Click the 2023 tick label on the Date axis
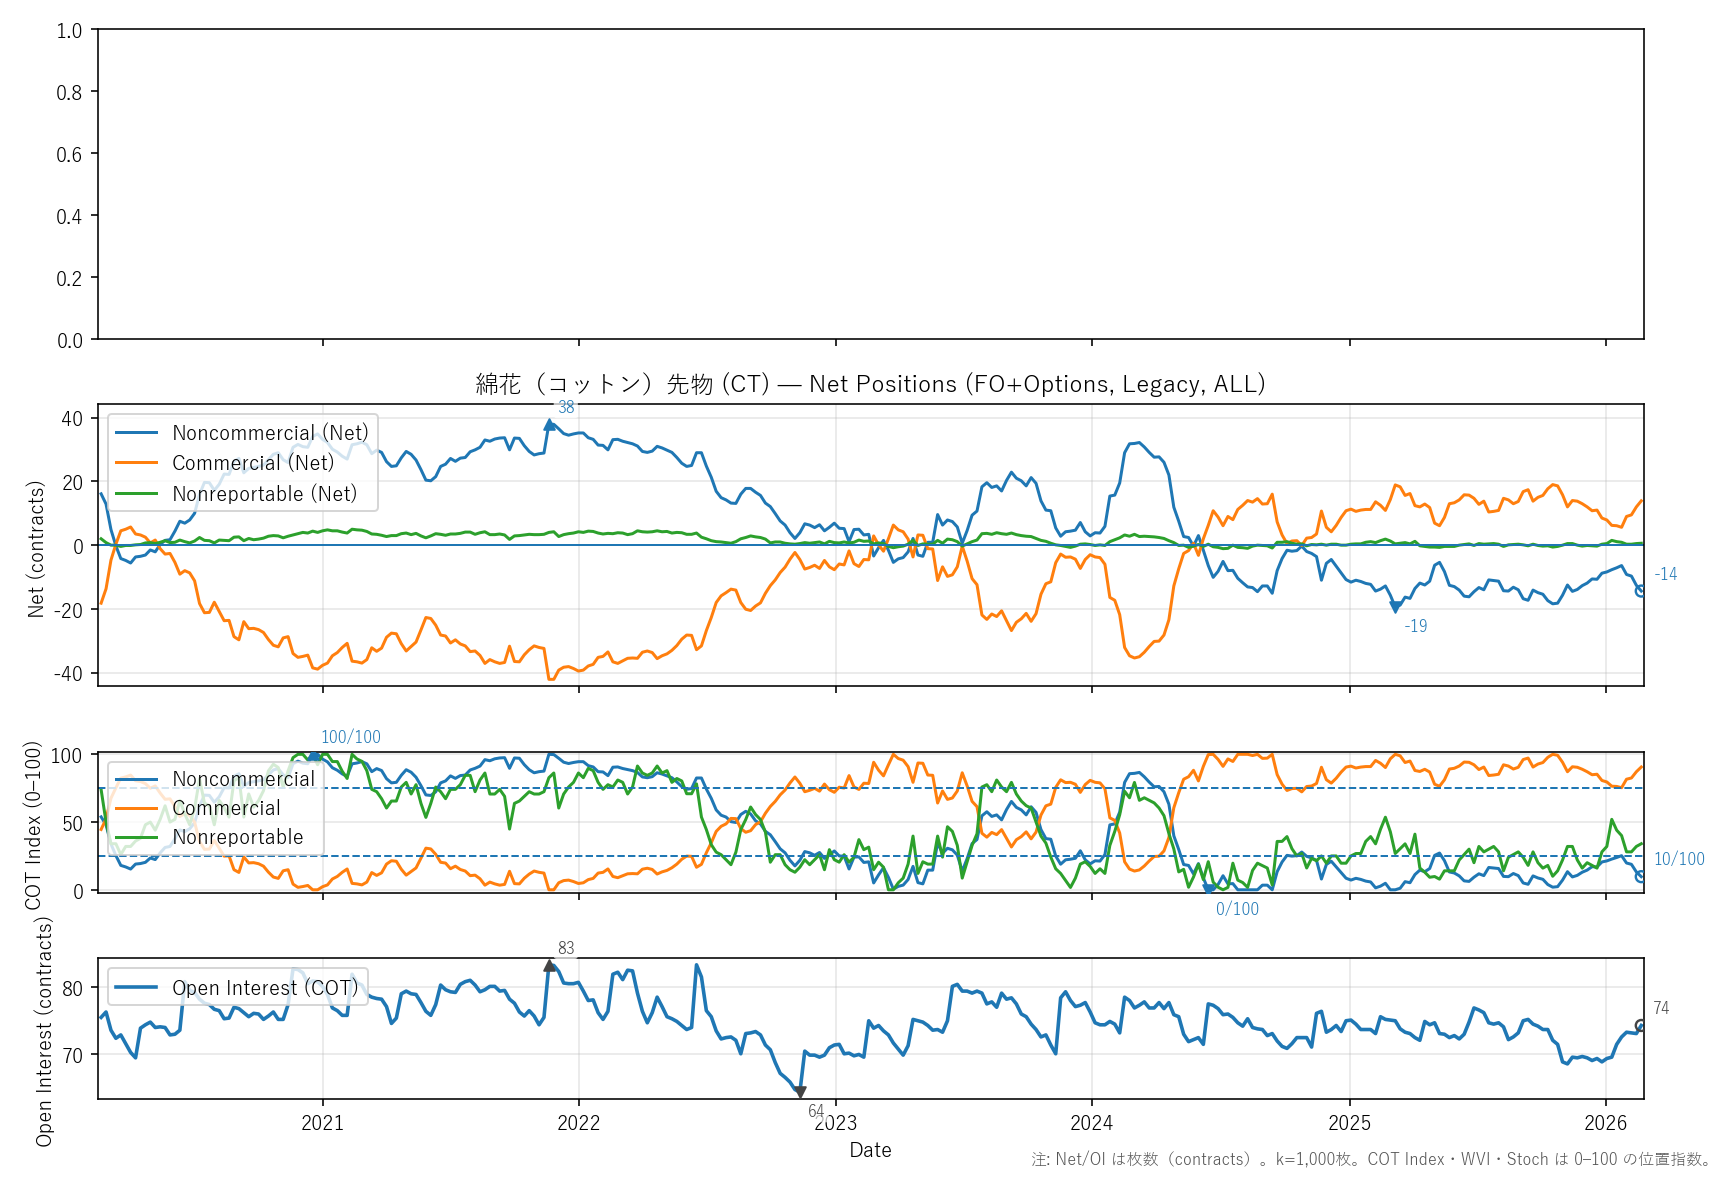Screen dimensions: 1728x1180 tap(836, 1123)
